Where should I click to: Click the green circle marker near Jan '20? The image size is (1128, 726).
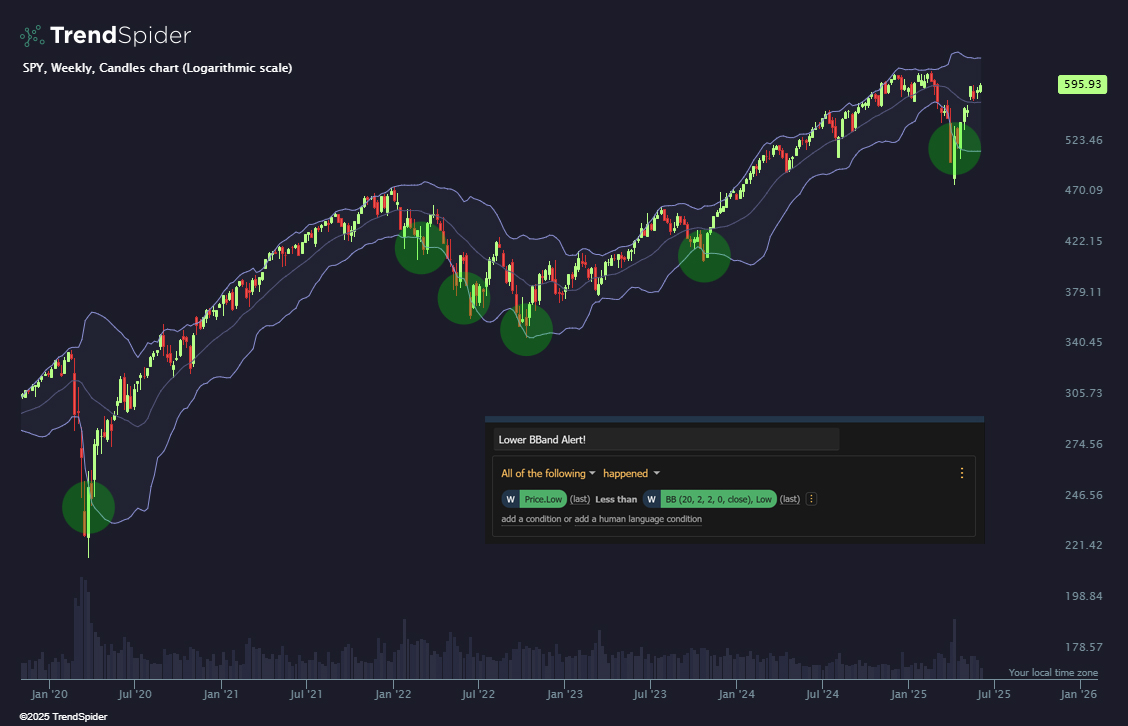tap(88, 507)
